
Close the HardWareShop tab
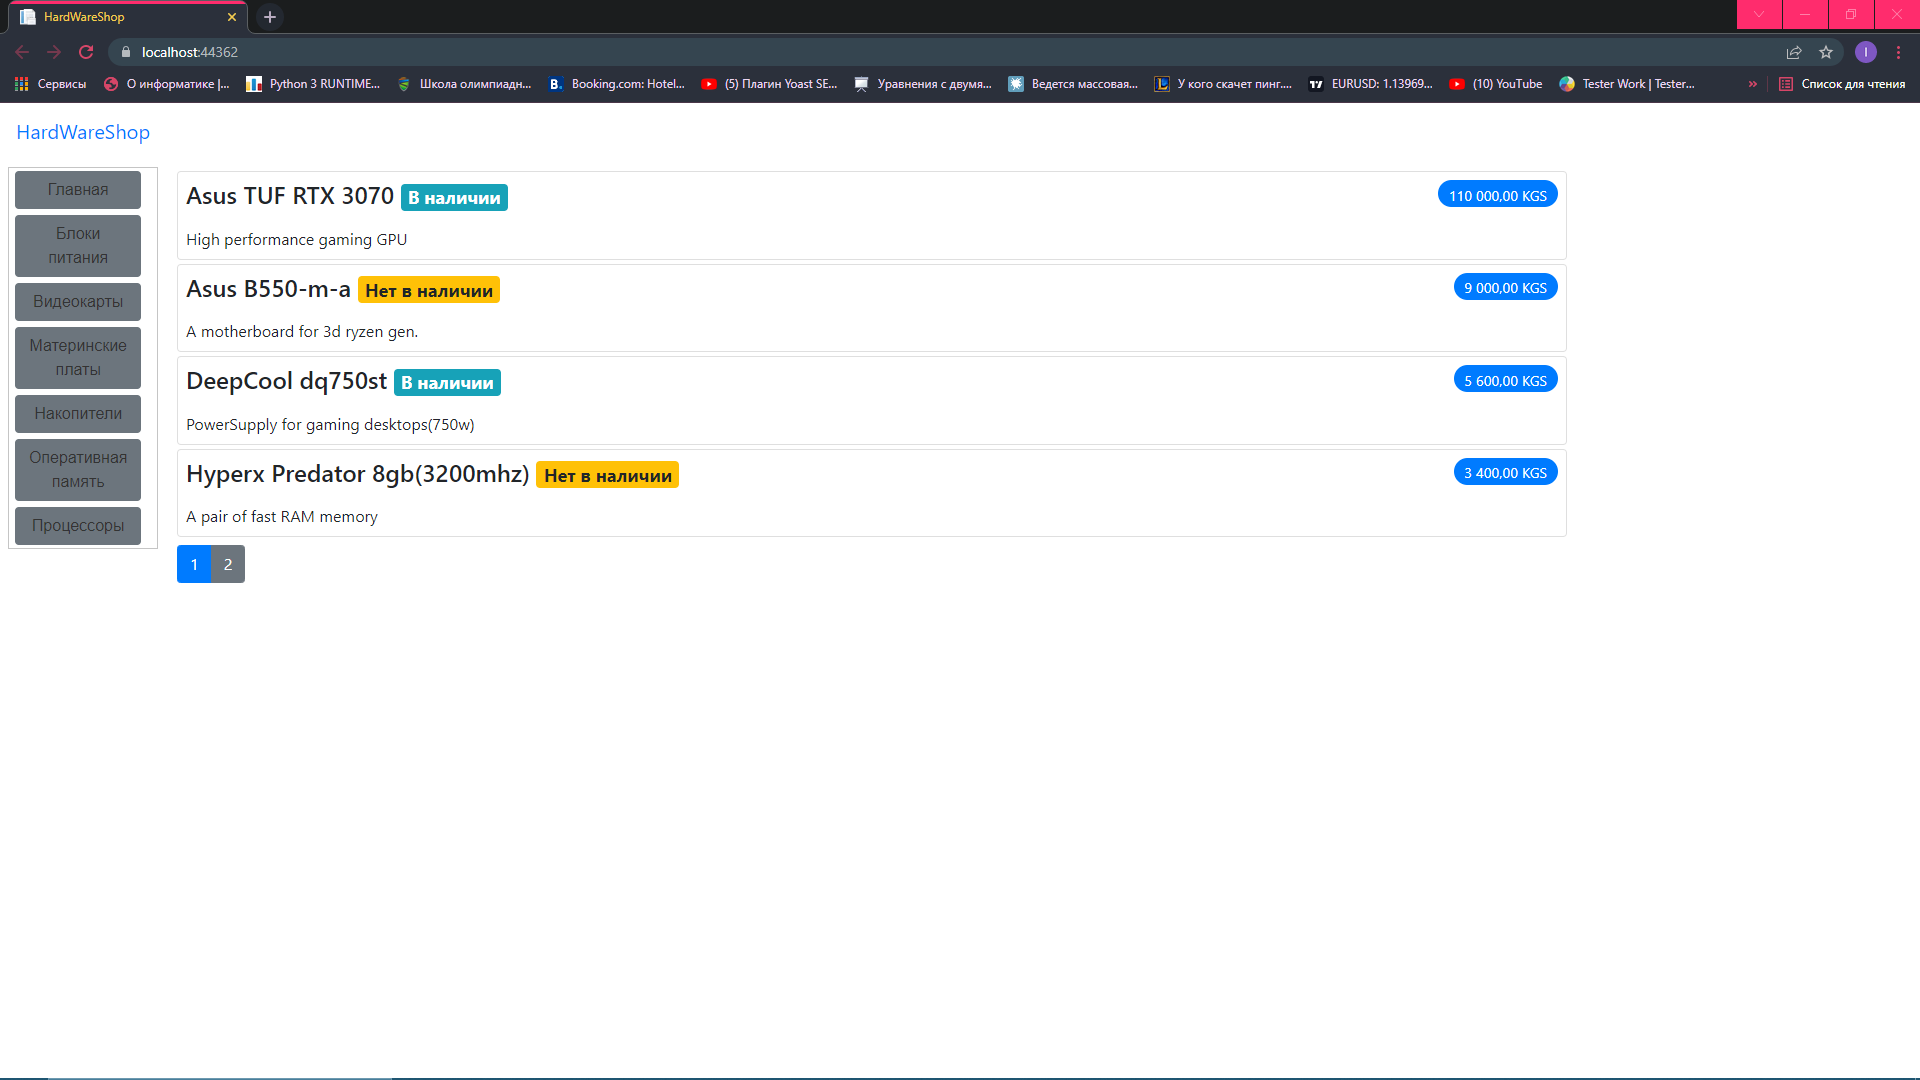point(232,17)
